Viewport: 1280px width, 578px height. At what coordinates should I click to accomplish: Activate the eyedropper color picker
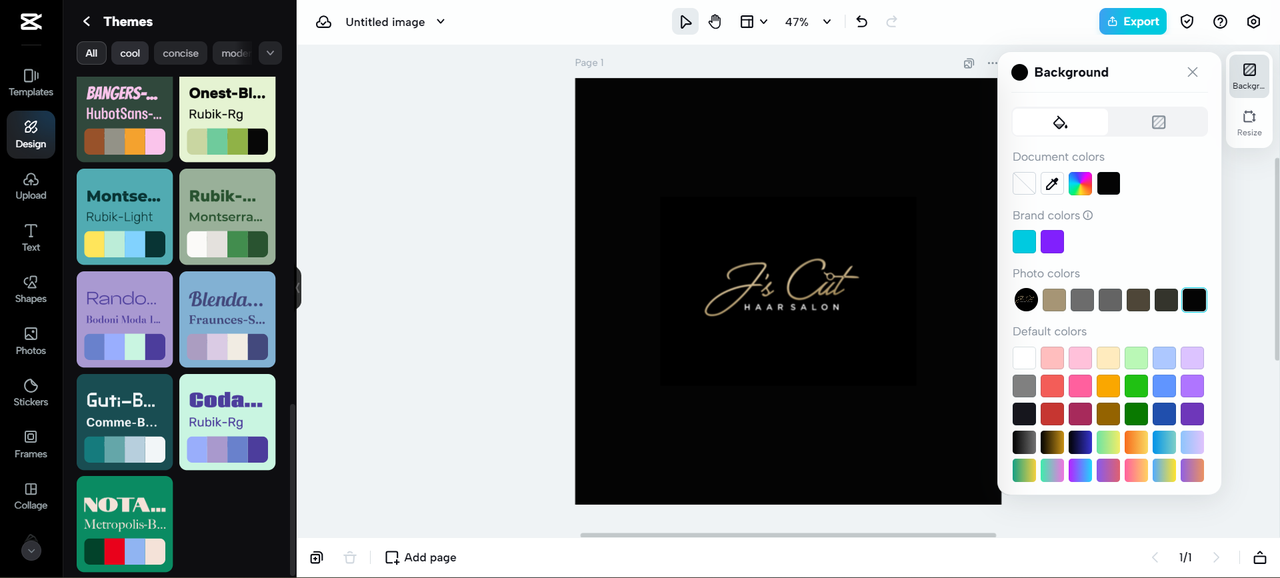click(x=1052, y=183)
